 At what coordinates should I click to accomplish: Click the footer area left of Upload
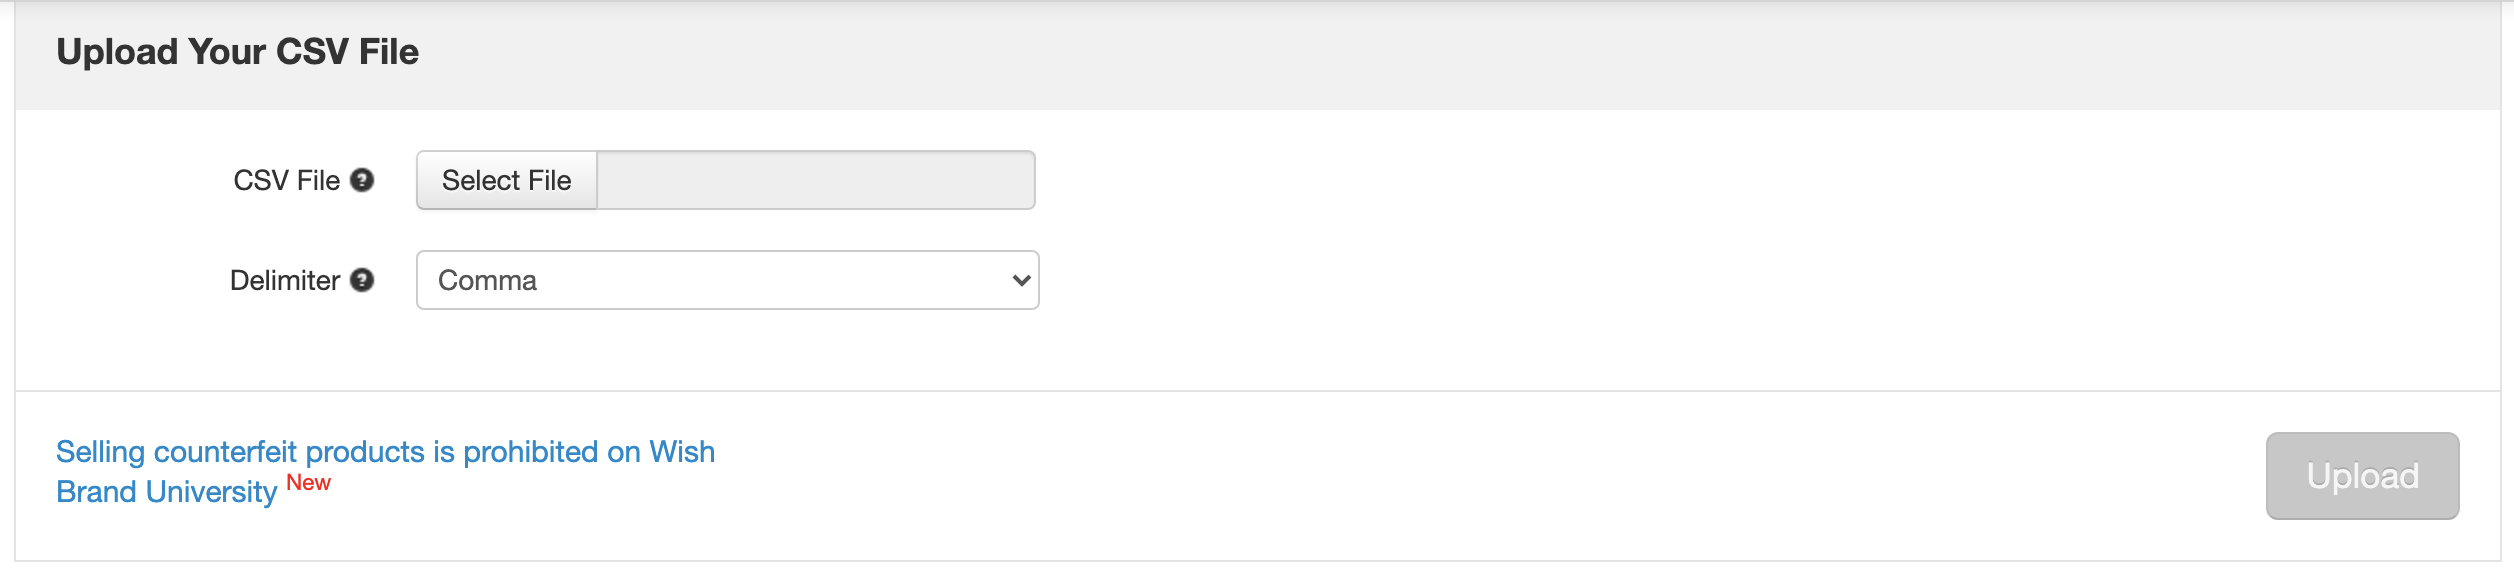click(1490, 476)
